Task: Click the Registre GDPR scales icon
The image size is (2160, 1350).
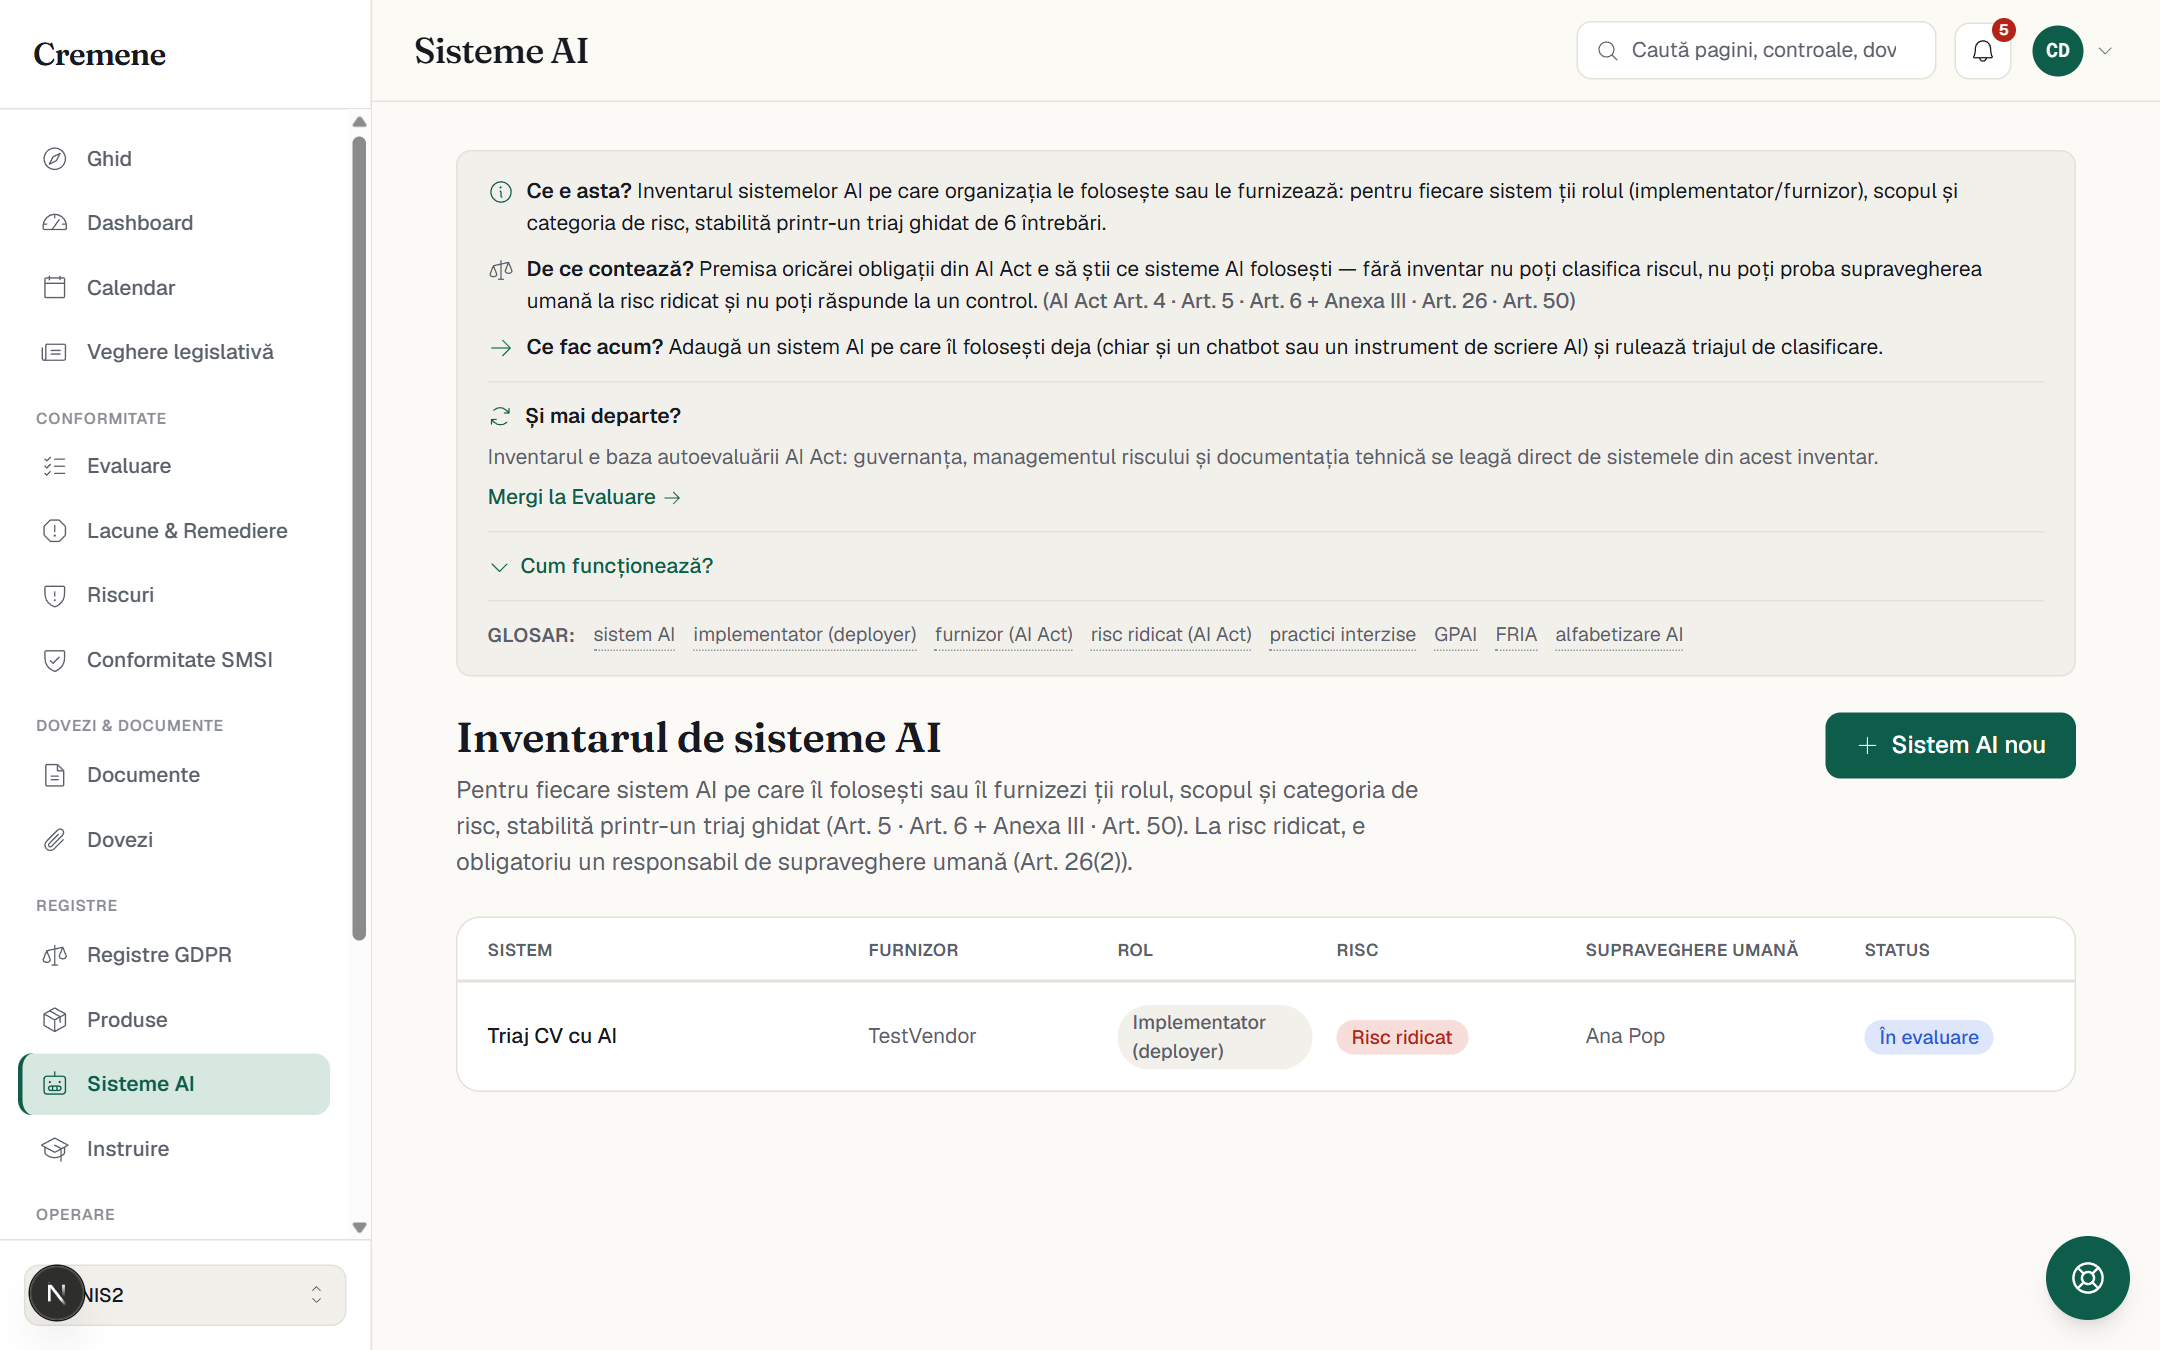Action: pos(55,955)
